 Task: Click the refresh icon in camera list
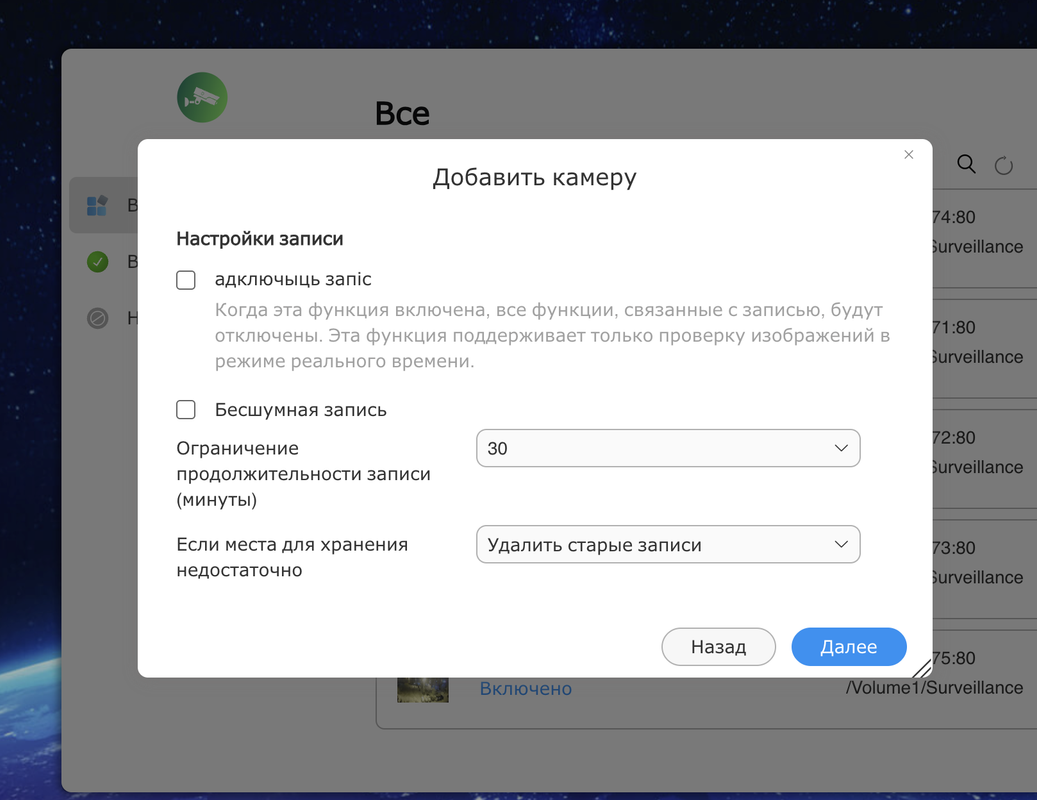click(1004, 165)
